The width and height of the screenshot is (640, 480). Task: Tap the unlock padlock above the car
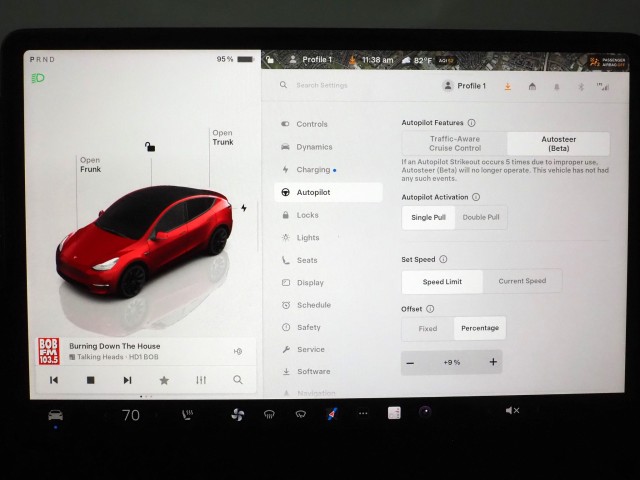click(150, 147)
